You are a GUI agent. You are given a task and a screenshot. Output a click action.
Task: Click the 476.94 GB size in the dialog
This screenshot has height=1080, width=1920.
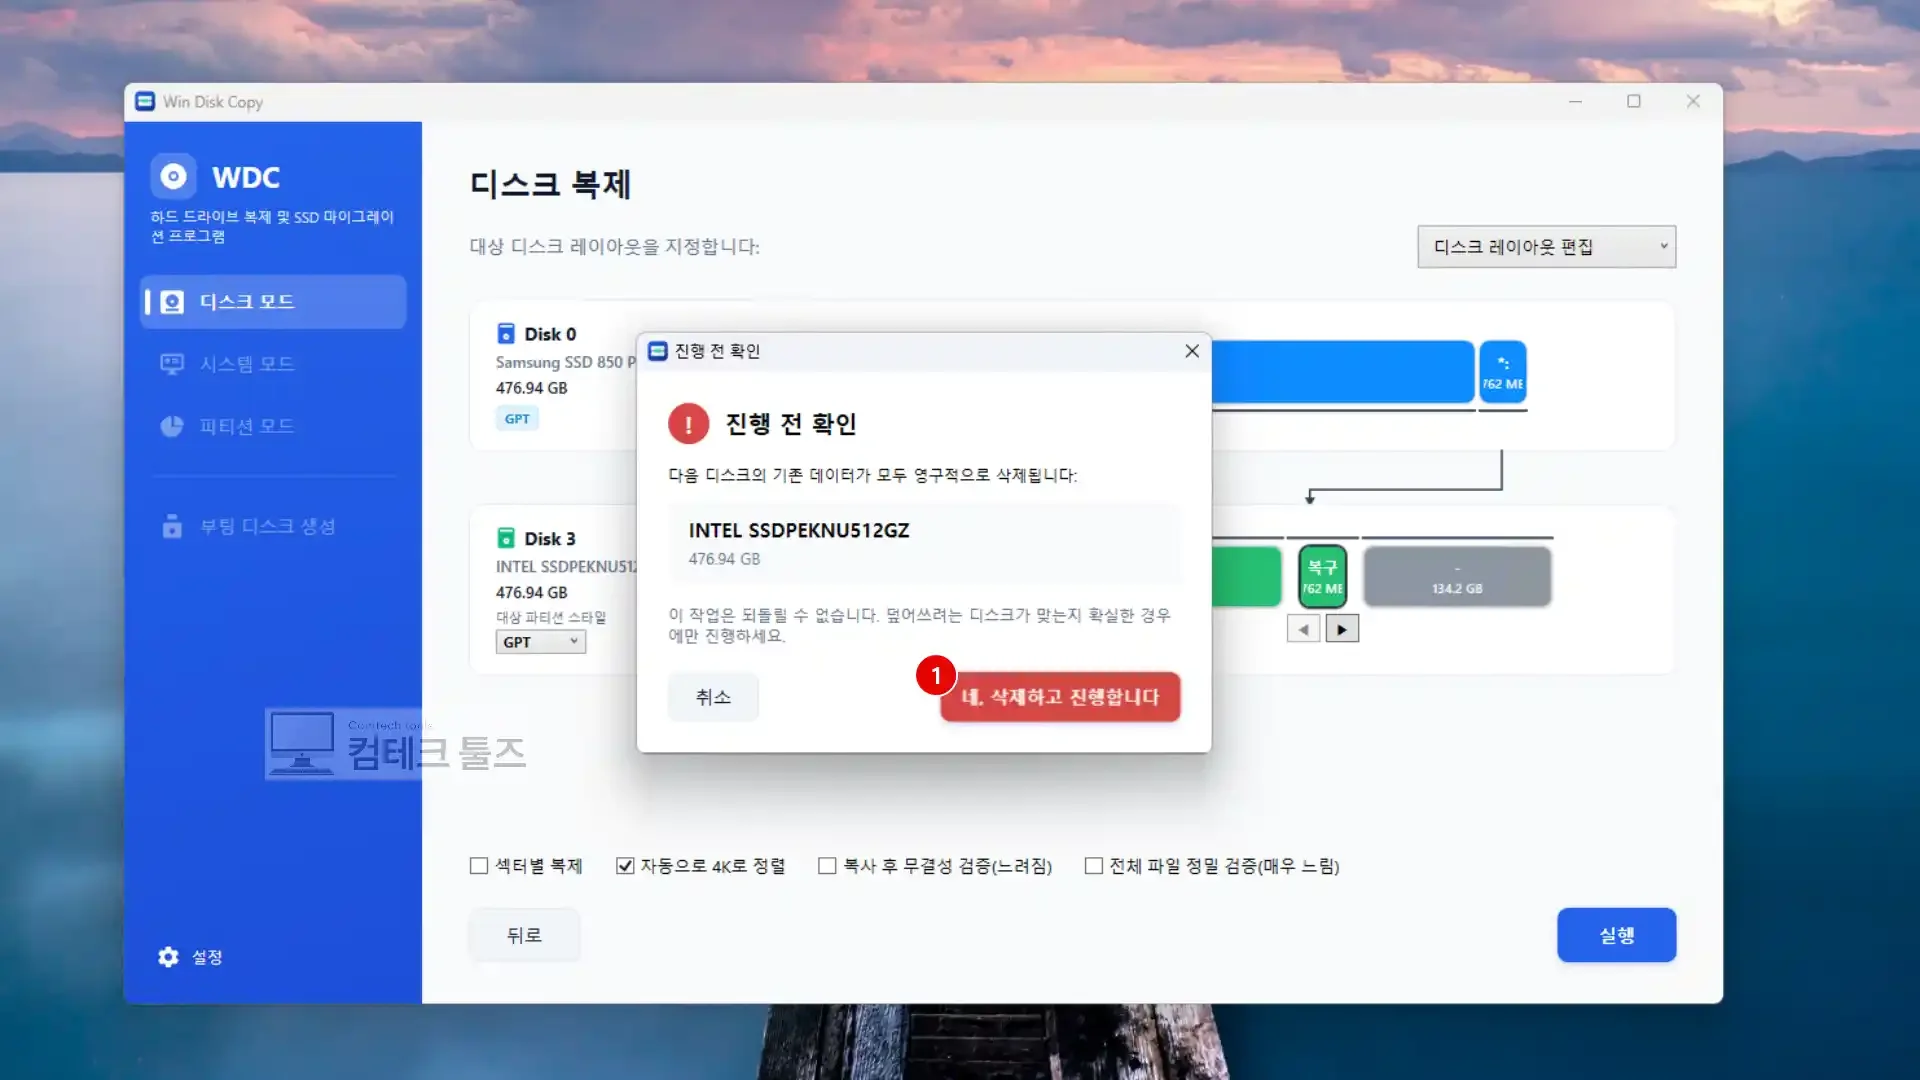tap(724, 559)
